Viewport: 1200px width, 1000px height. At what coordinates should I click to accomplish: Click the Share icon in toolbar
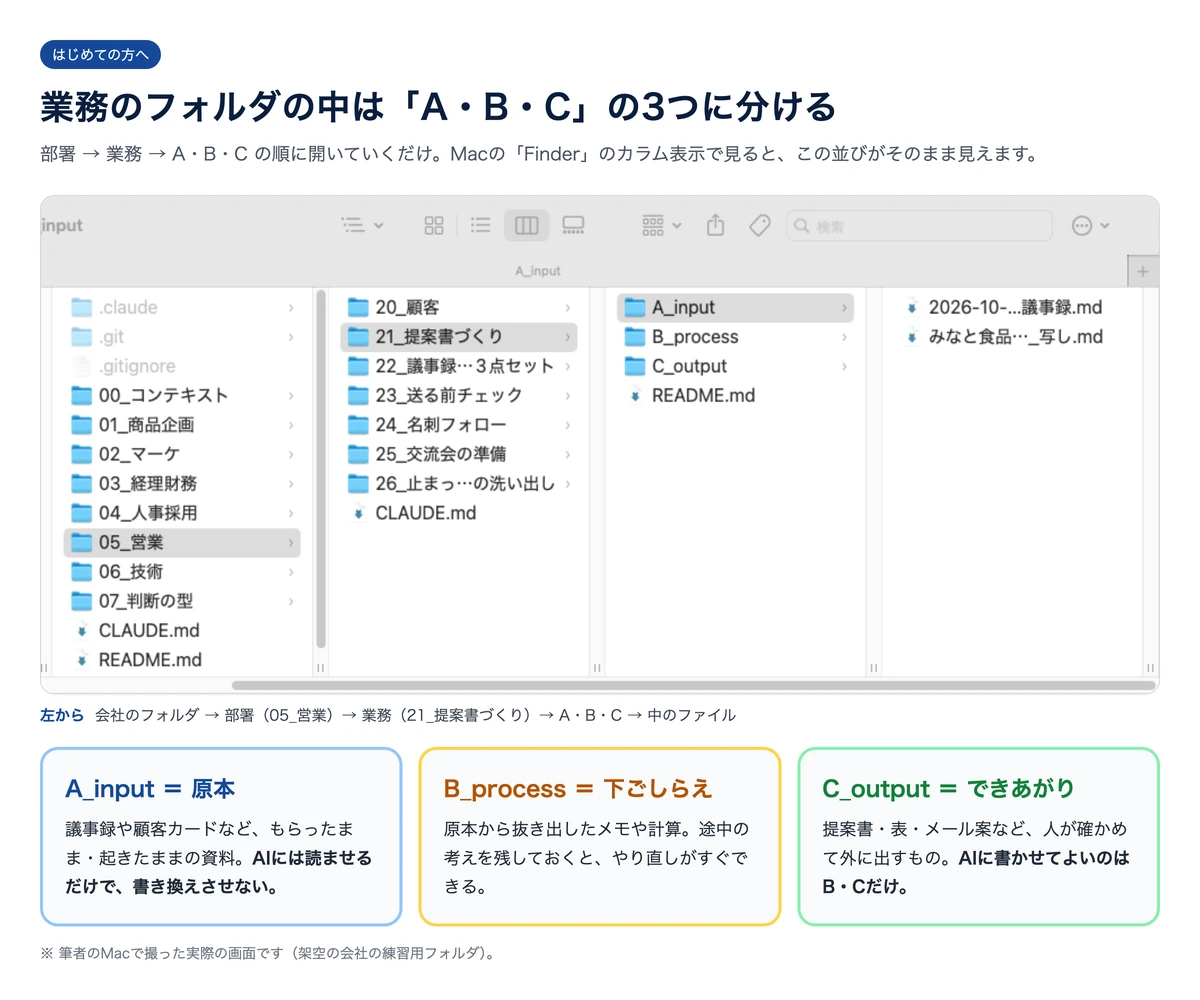pyautogui.click(x=715, y=225)
